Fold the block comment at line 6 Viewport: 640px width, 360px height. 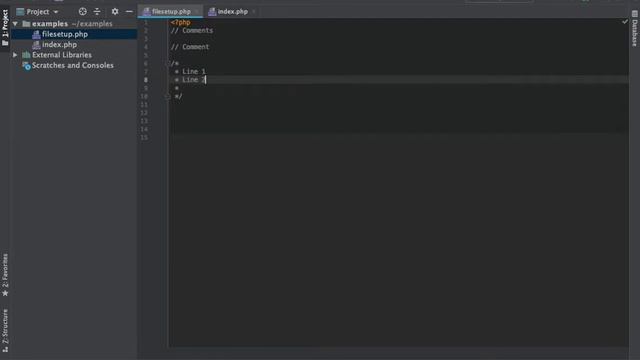(167, 63)
